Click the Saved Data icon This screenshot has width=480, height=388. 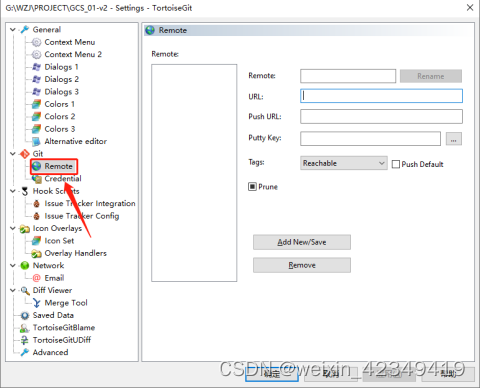point(25,315)
